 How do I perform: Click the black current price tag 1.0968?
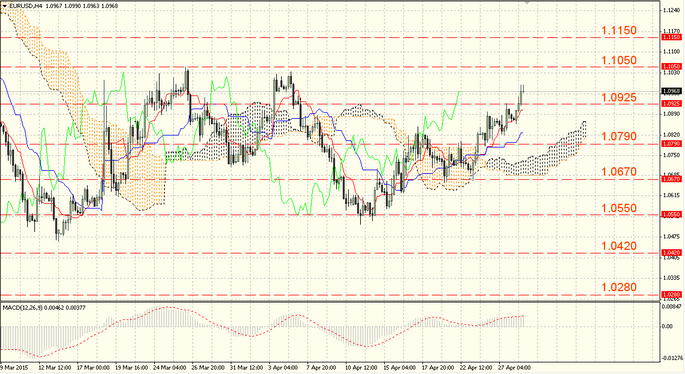coord(671,91)
